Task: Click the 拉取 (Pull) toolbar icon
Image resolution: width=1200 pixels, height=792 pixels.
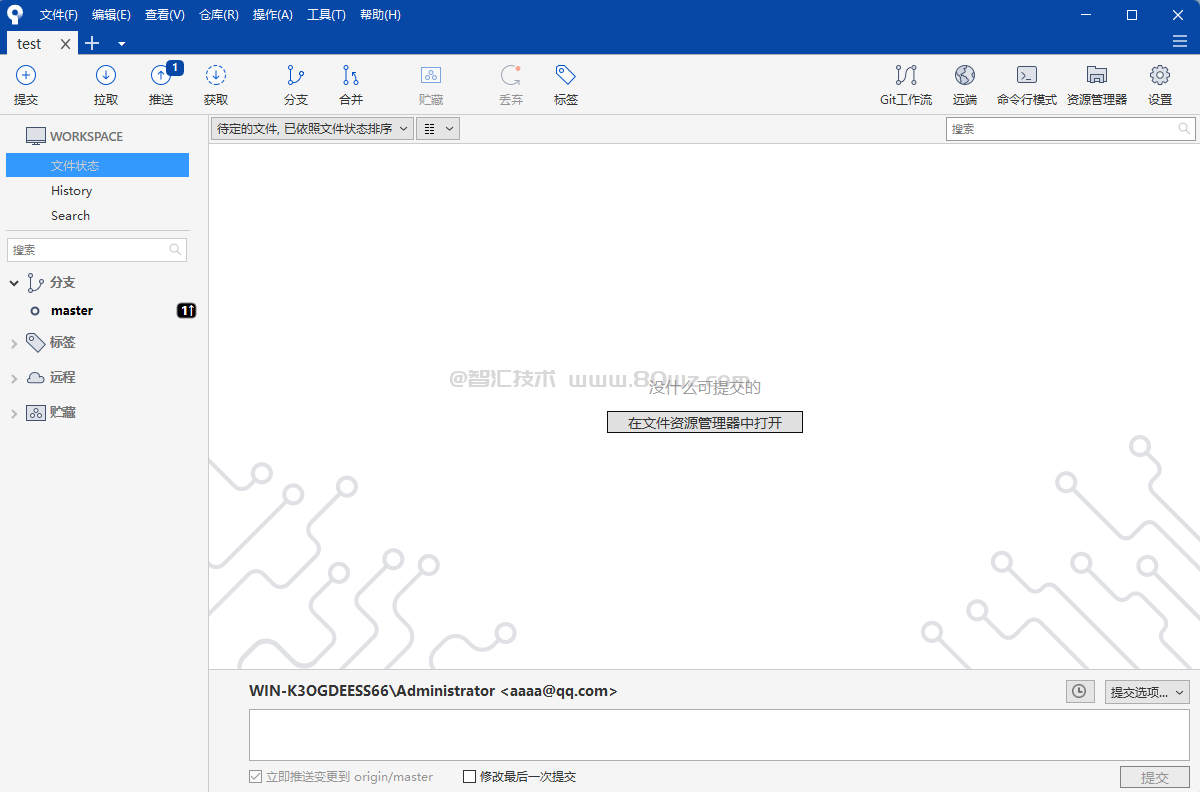Action: [106, 84]
